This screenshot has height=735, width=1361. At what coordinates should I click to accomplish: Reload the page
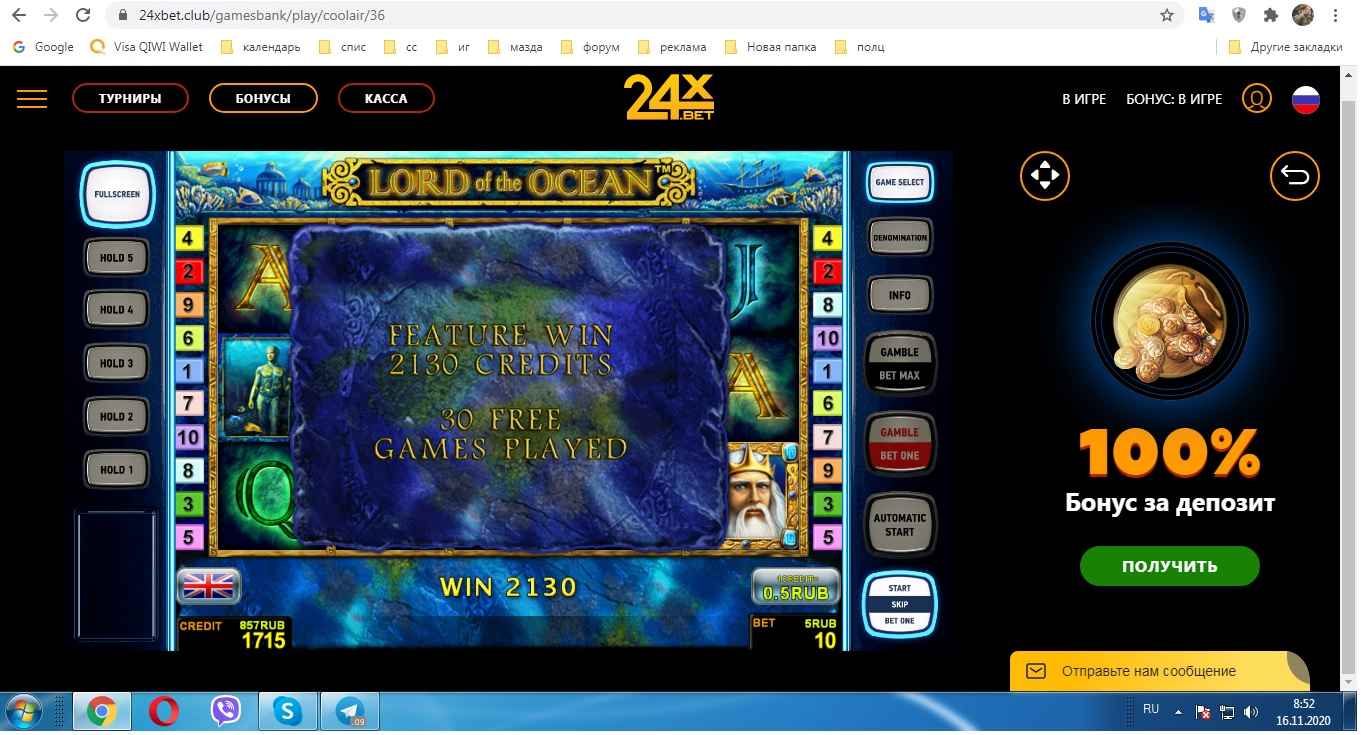pos(84,16)
